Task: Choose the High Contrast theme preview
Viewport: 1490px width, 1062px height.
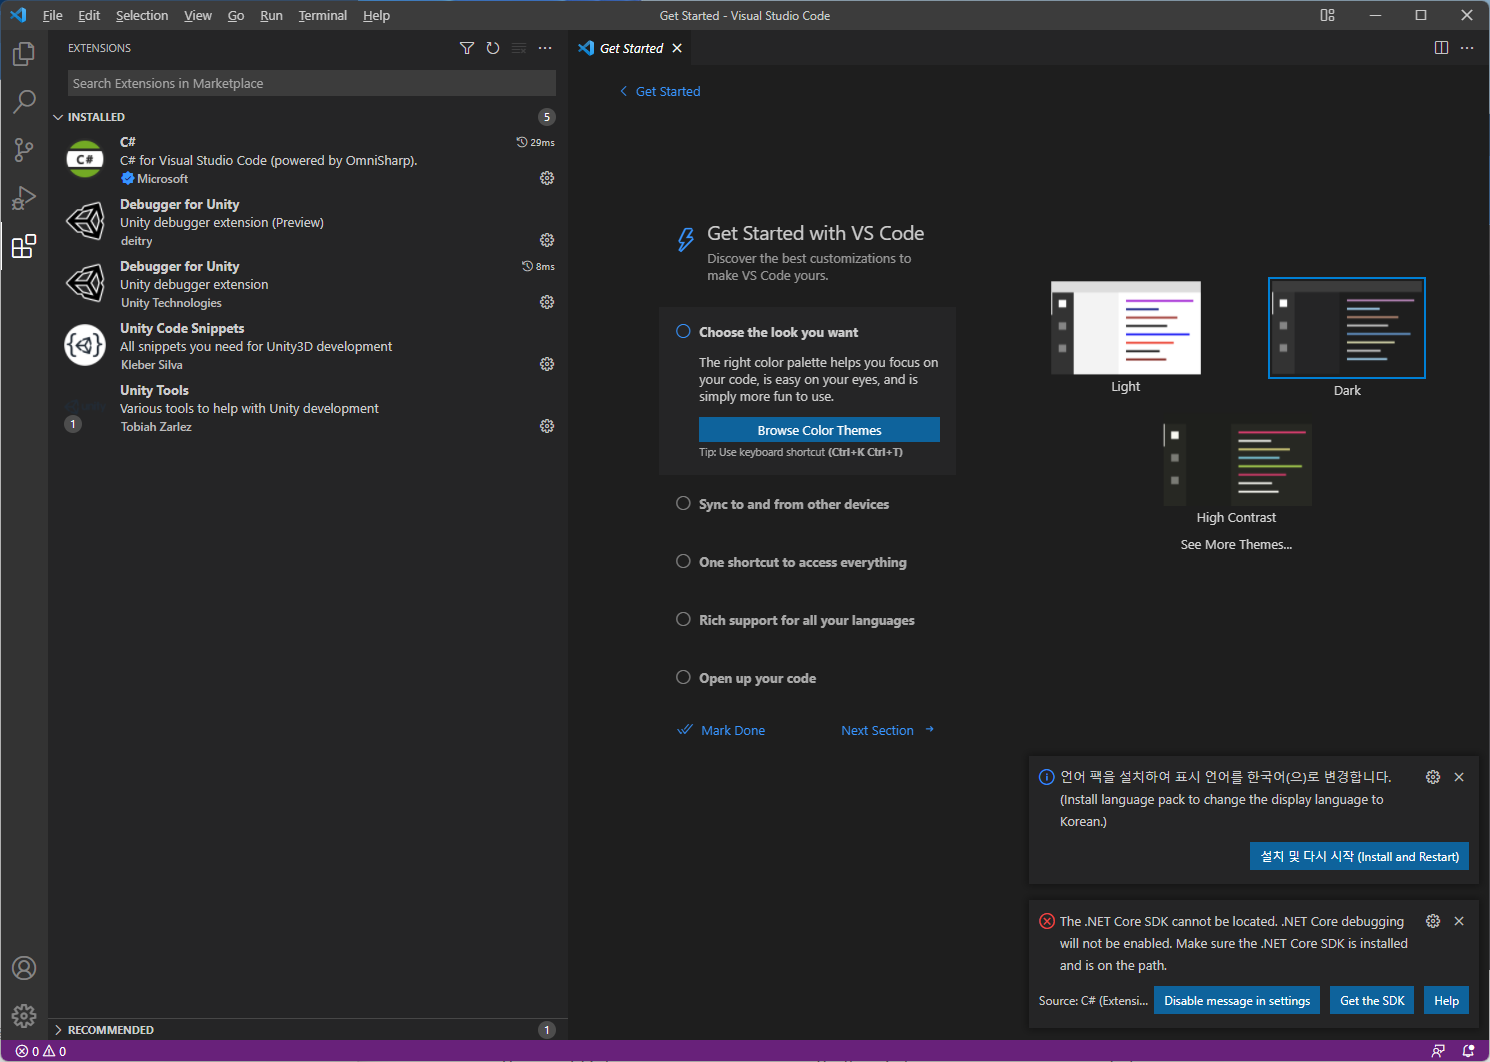Action: (1237, 465)
